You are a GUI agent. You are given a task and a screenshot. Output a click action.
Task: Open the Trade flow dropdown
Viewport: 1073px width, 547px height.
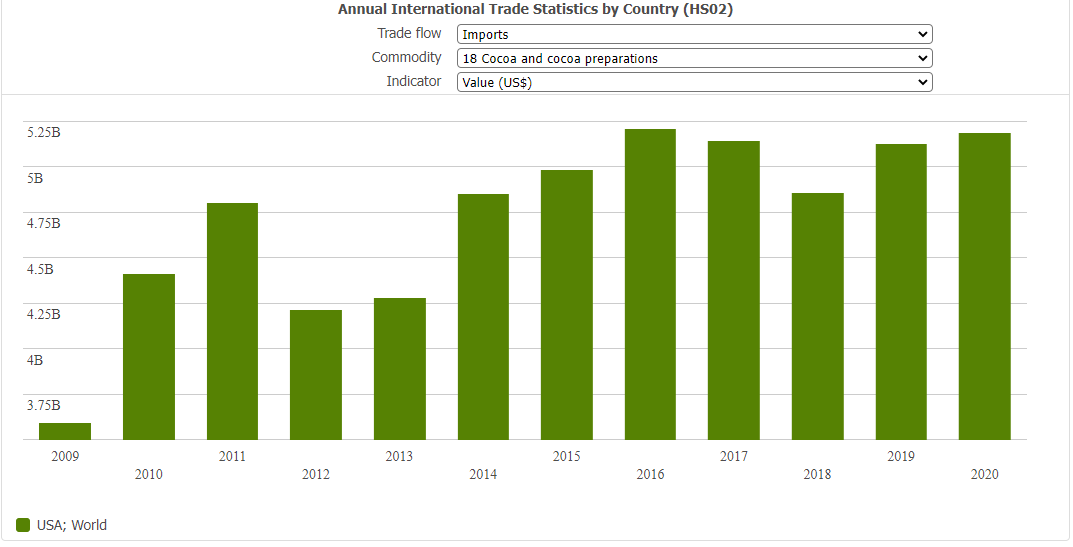(x=694, y=34)
